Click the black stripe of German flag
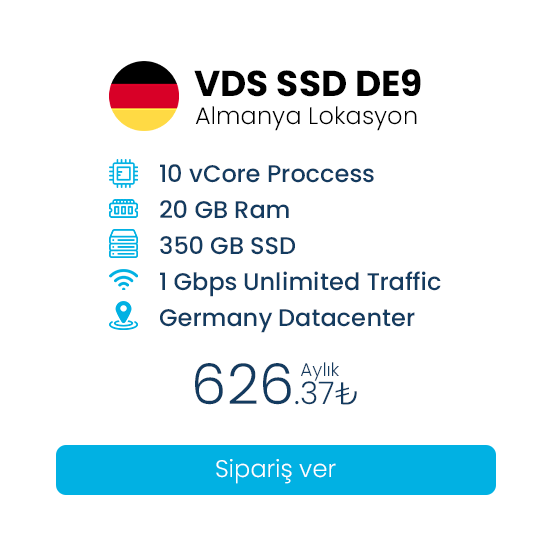 point(144,73)
